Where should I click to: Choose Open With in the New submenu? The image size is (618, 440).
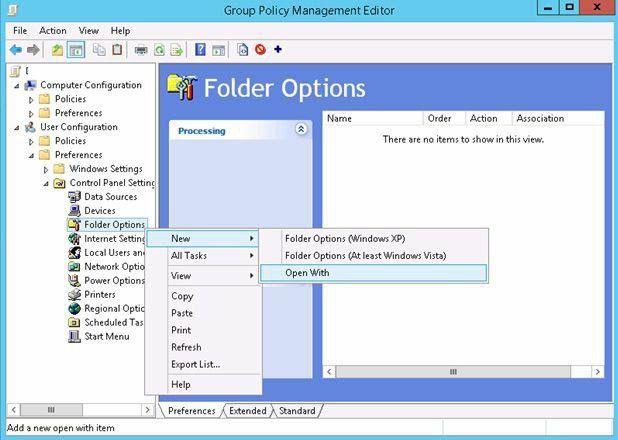pyautogui.click(x=373, y=273)
